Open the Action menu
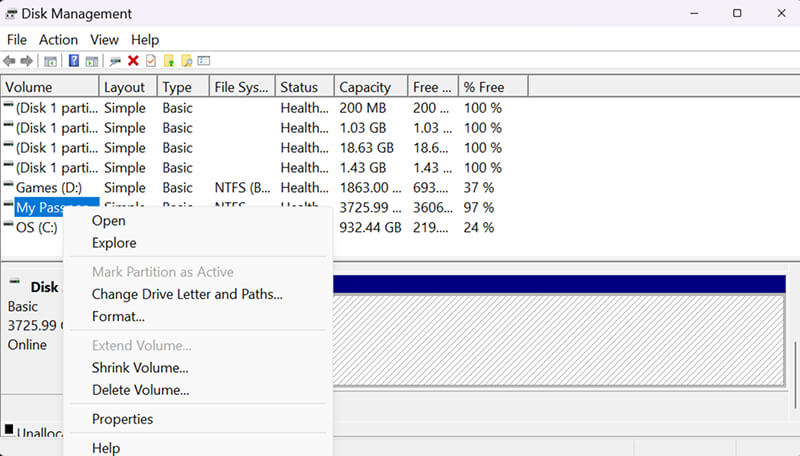800x456 pixels. click(x=59, y=40)
